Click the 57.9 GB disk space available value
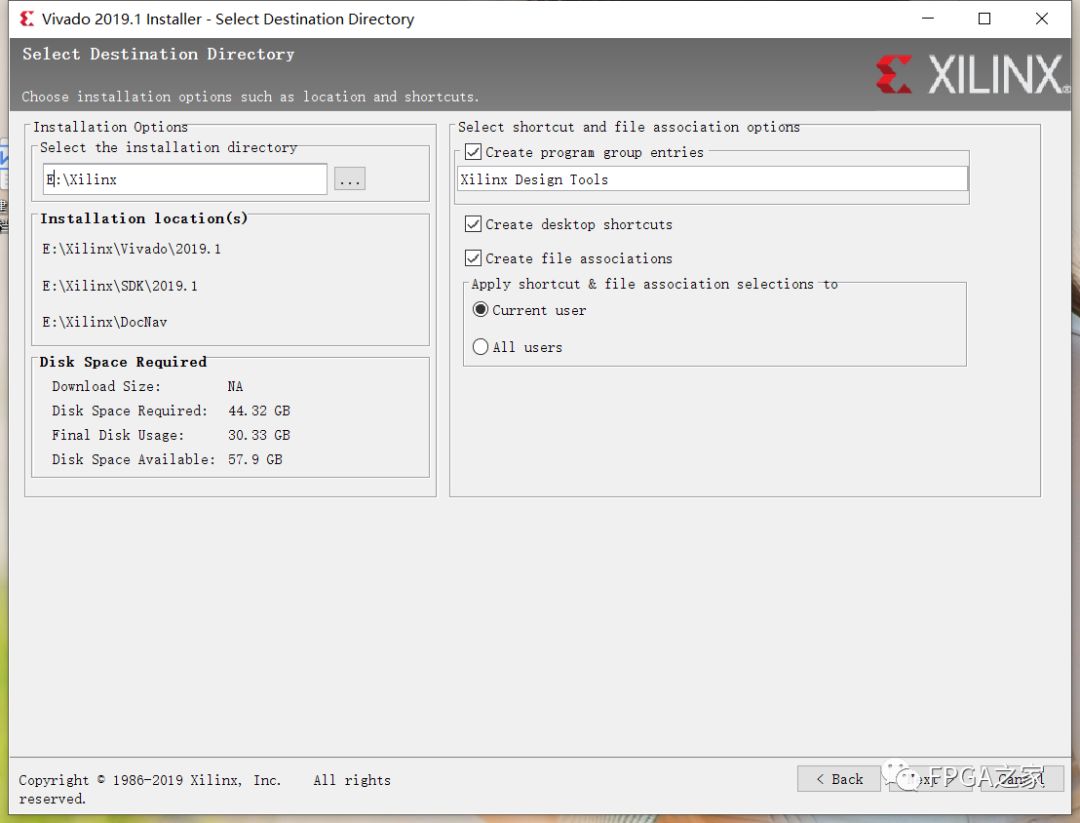The width and height of the screenshot is (1080, 823). [x=255, y=459]
